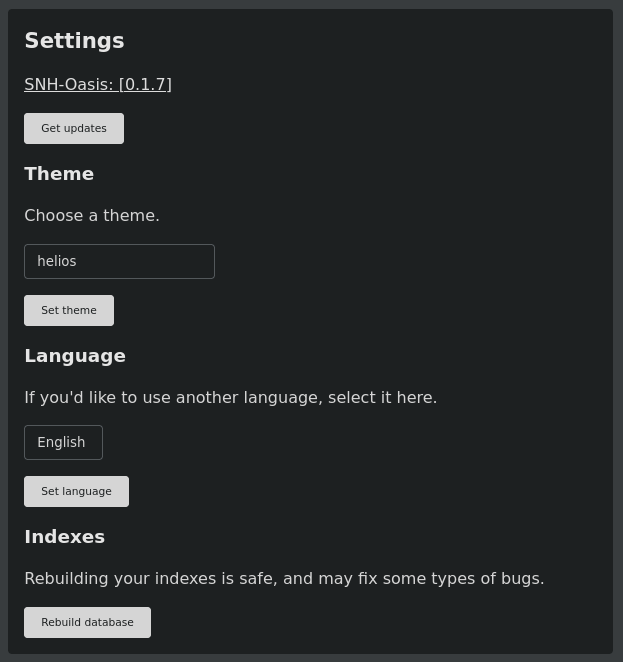Start the Rebuild database action
The height and width of the screenshot is (662, 623).
coord(87,622)
